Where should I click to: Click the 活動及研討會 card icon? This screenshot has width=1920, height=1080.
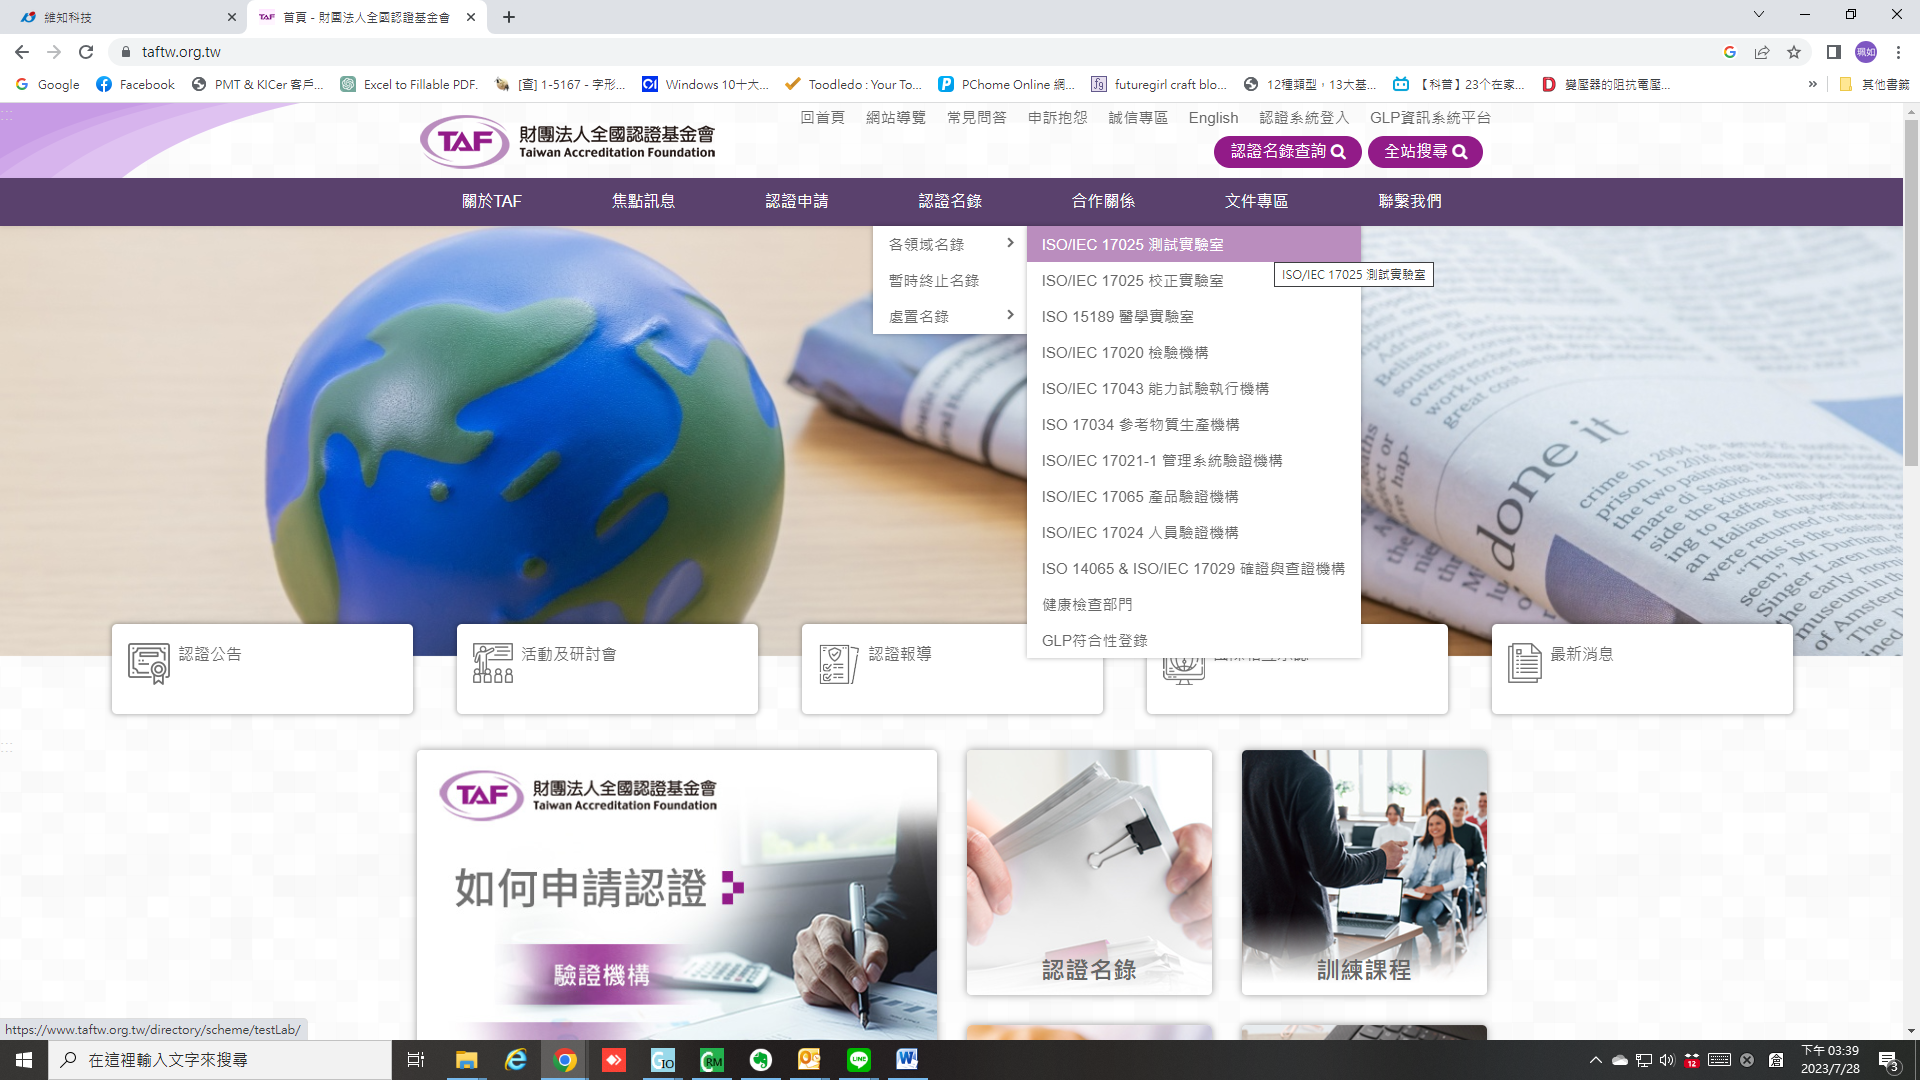pyautogui.click(x=493, y=663)
